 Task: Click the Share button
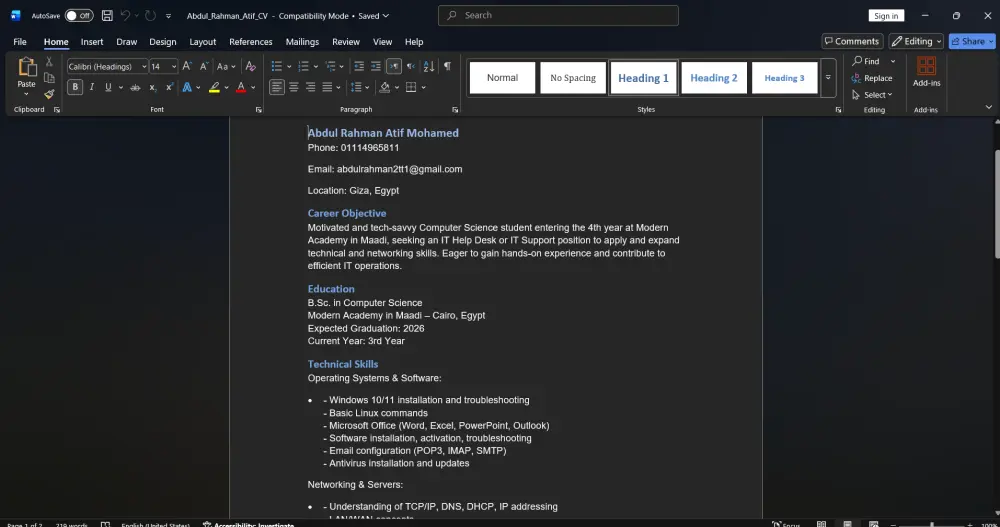[971, 41]
